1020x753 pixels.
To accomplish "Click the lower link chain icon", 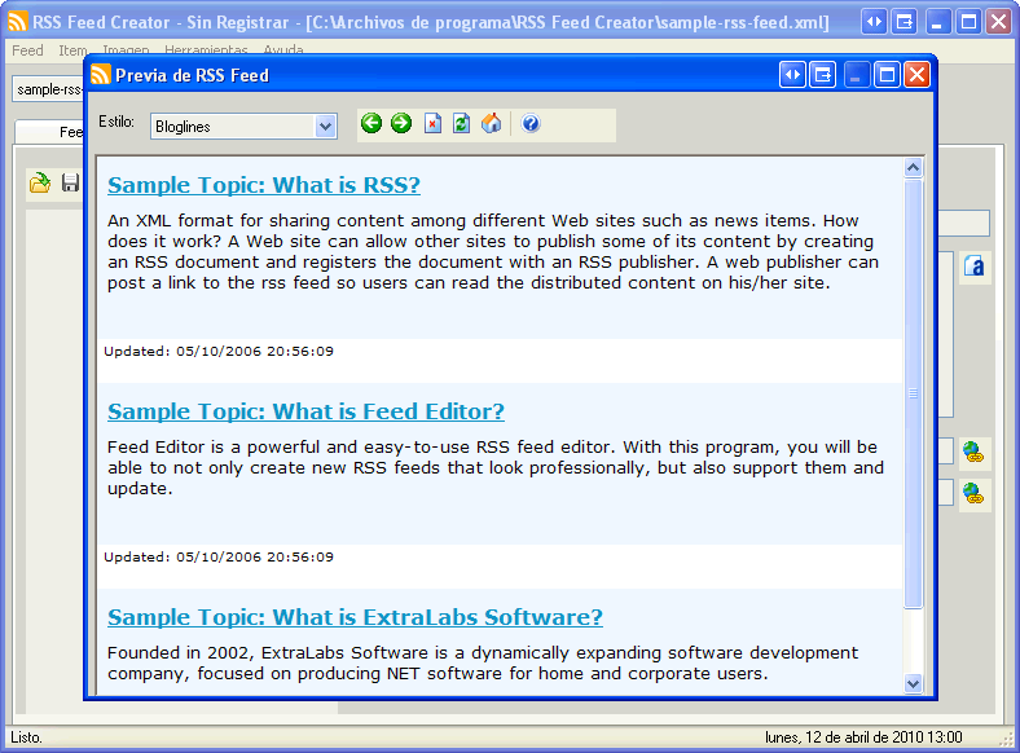I will 974,492.
